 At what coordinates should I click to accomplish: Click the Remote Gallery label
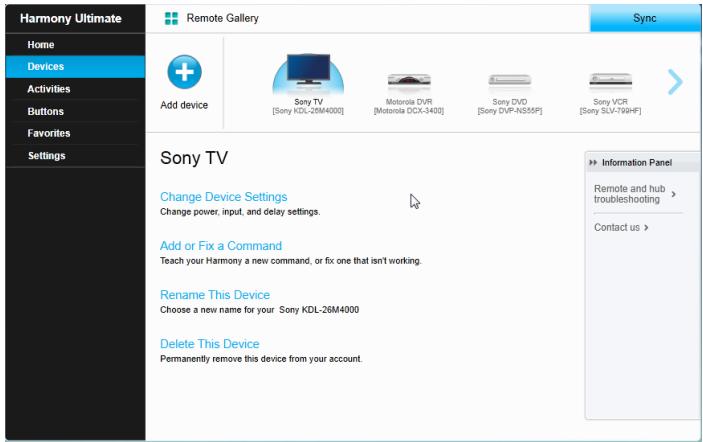[222, 18]
